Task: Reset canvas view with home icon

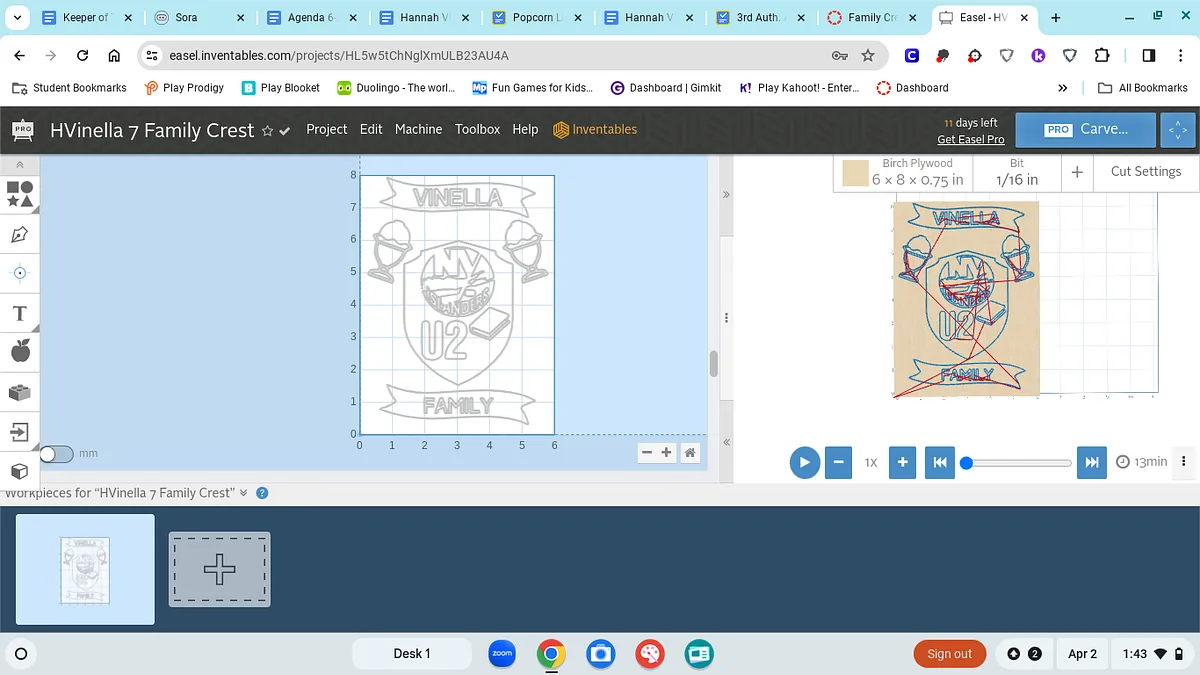Action: pos(690,453)
